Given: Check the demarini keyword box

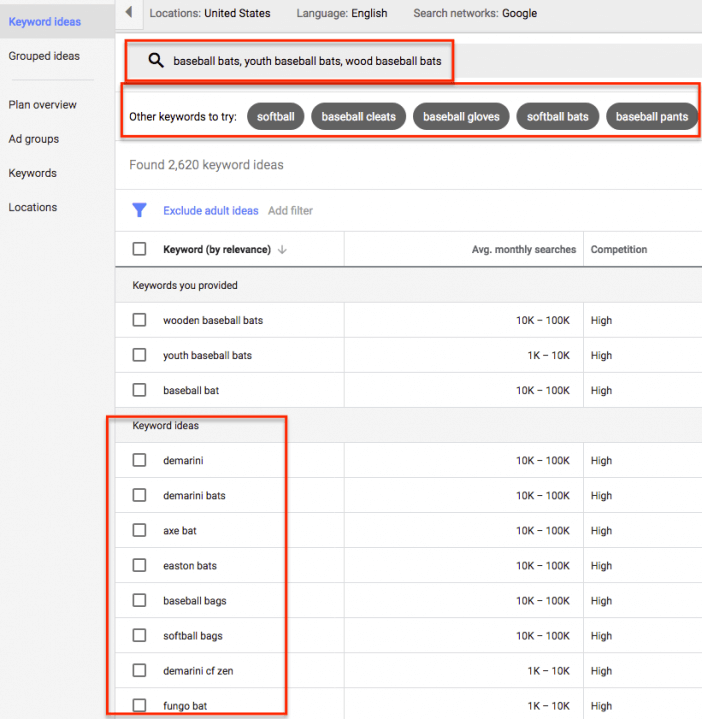Looking at the screenshot, I should point(139,460).
